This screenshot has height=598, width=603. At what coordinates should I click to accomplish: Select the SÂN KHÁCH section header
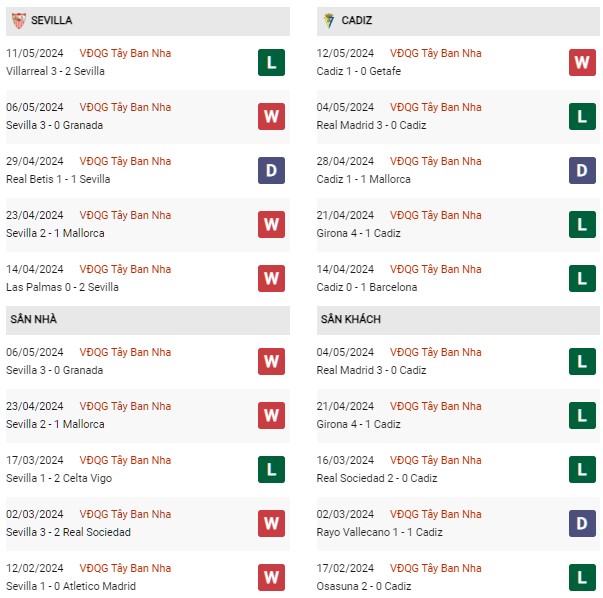[458, 320]
